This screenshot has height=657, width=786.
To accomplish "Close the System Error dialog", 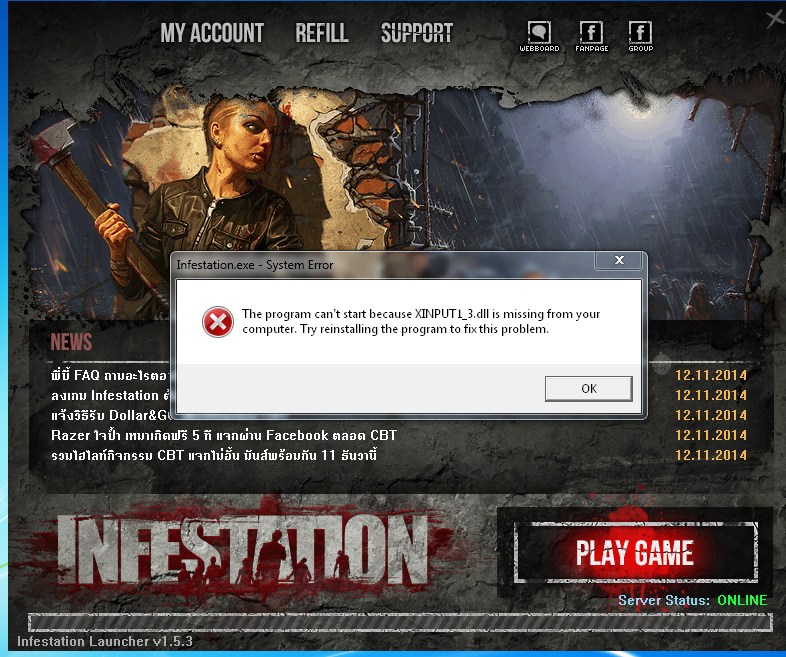I will (x=619, y=260).
